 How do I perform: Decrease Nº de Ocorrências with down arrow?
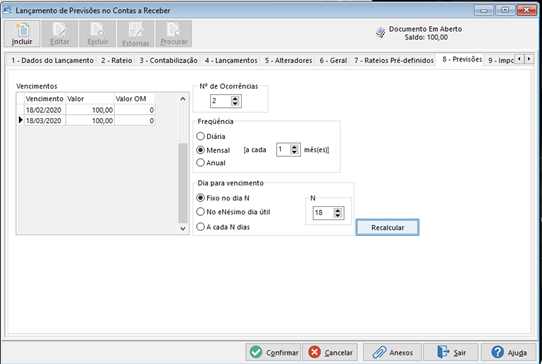coord(235,103)
